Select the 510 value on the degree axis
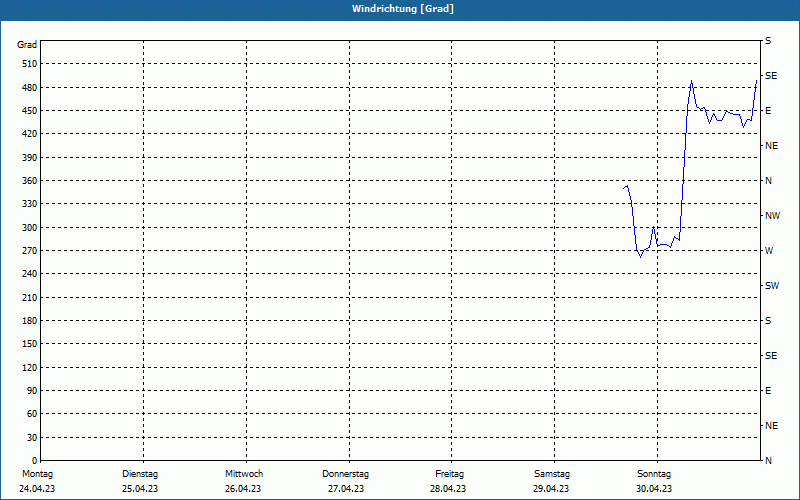This screenshot has height=500, width=800. coord(30,64)
